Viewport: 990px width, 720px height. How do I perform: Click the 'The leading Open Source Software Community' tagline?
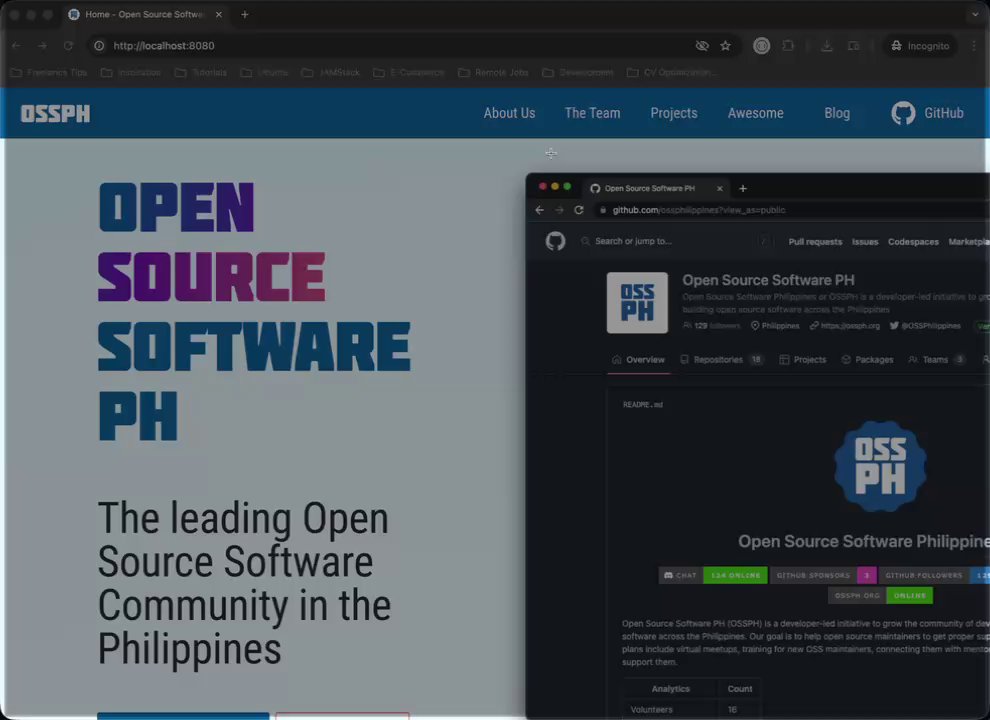tap(244, 583)
